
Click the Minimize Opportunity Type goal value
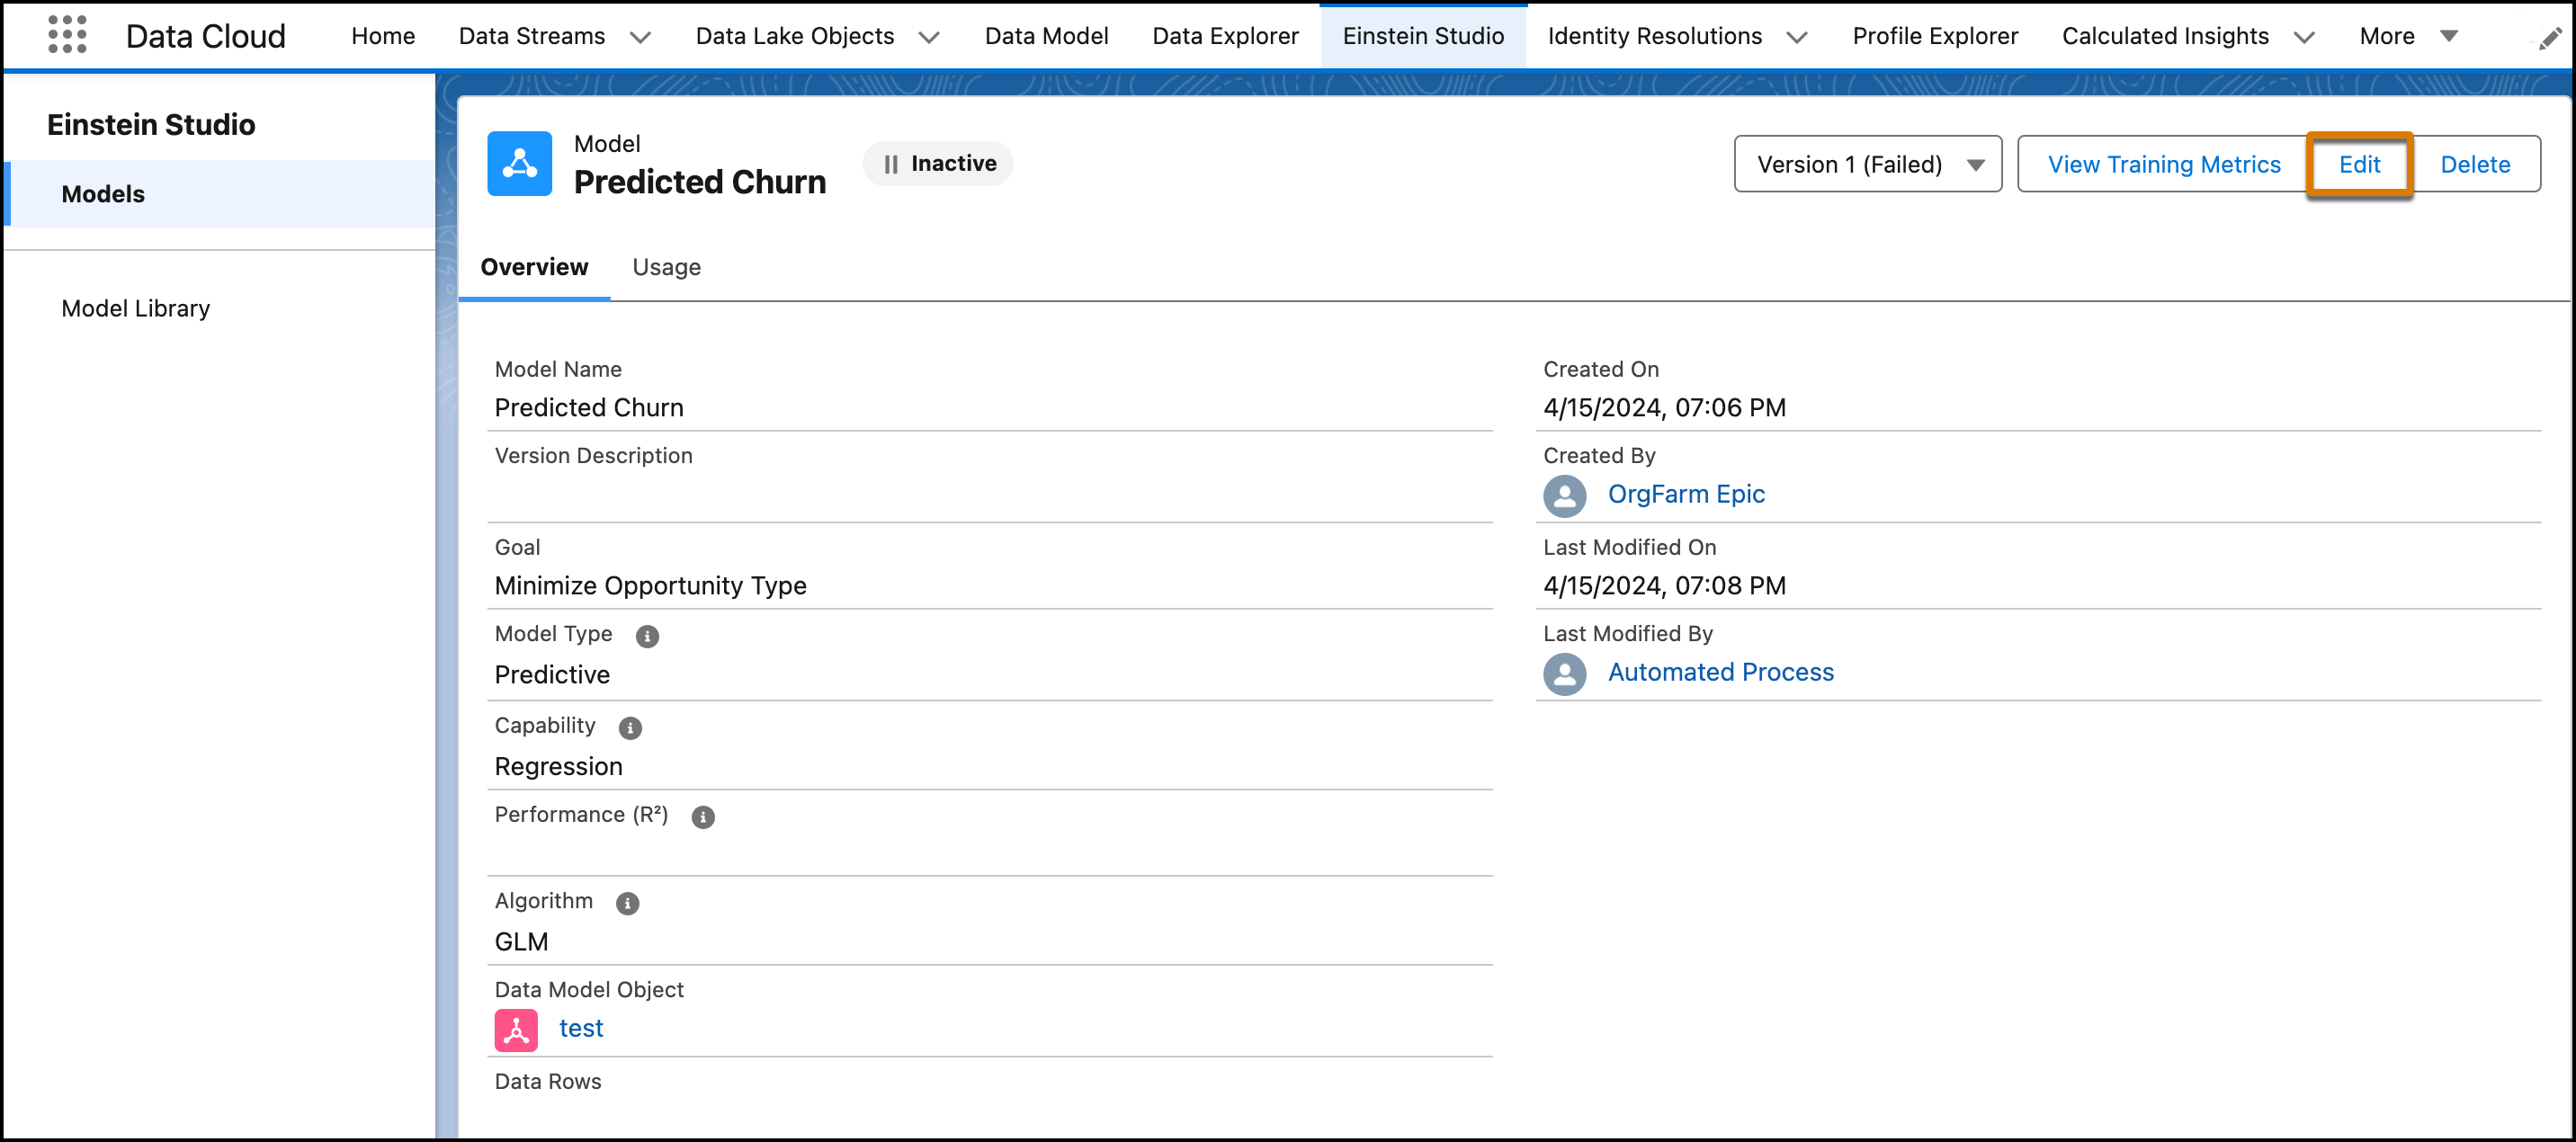click(650, 586)
